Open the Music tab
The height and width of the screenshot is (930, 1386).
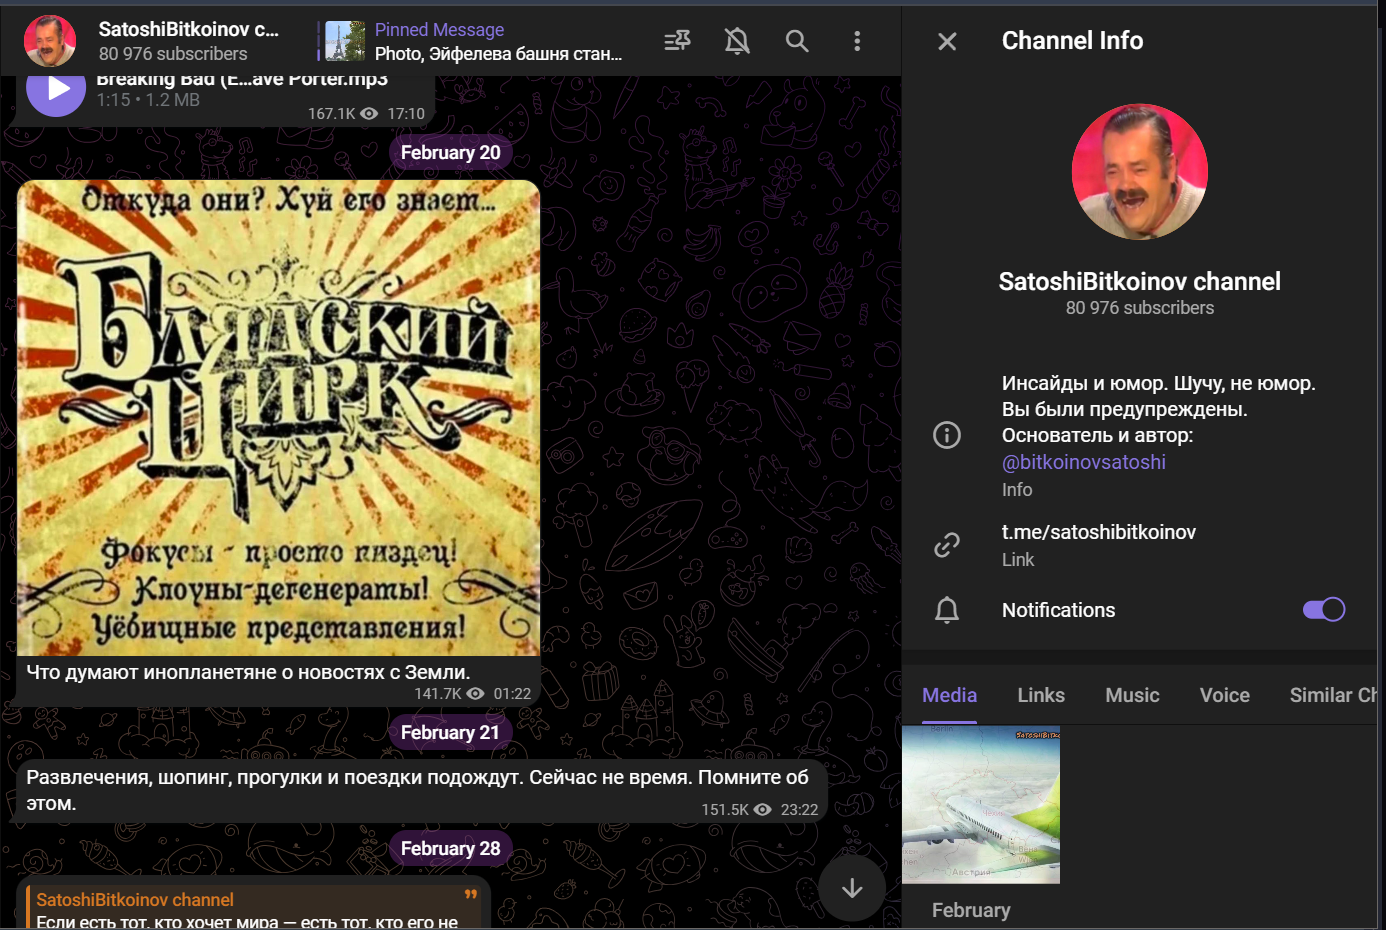pyautogui.click(x=1132, y=695)
